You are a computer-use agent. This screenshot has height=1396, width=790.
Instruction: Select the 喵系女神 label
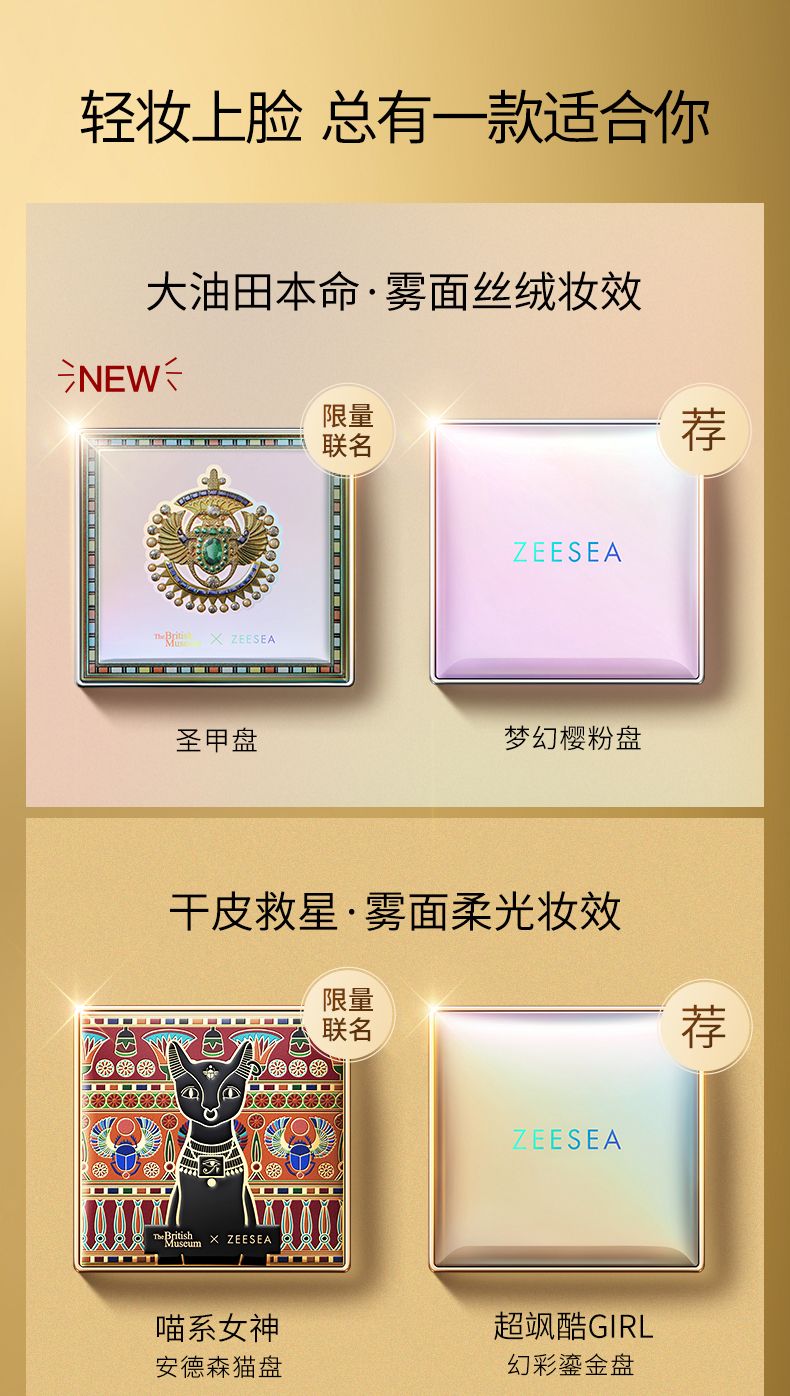point(217,1327)
